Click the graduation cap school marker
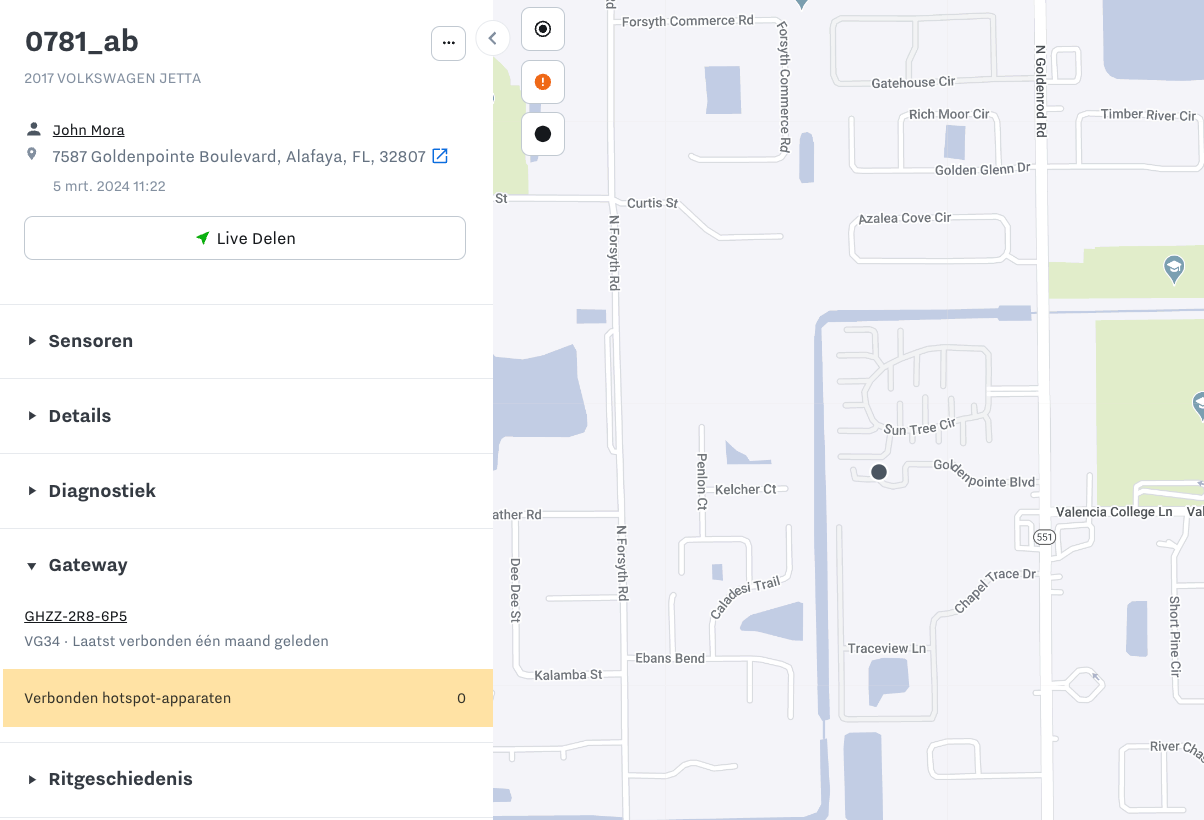 [1174, 268]
